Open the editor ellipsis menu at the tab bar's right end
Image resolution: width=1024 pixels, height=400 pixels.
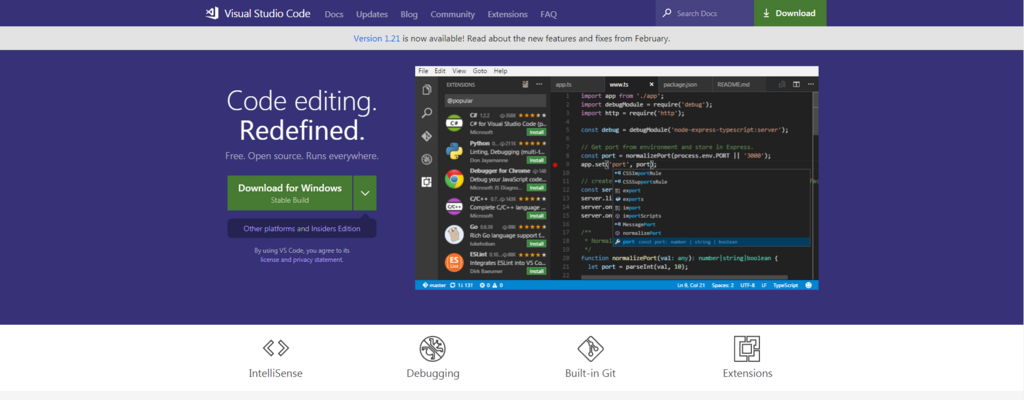(810, 84)
